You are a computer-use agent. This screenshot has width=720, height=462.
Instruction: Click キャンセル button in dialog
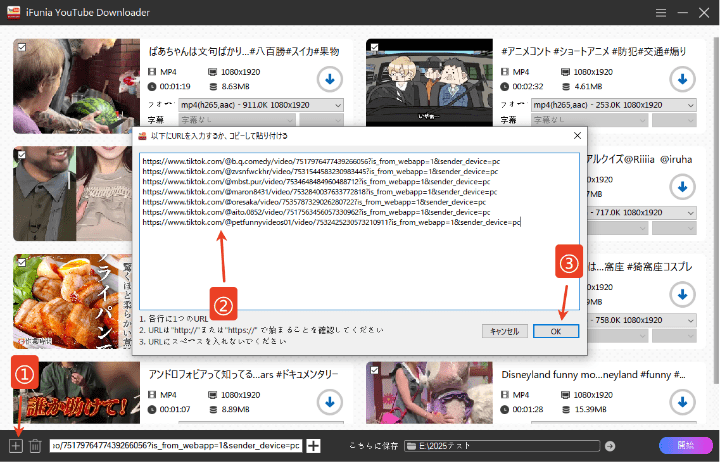[505, 331]
